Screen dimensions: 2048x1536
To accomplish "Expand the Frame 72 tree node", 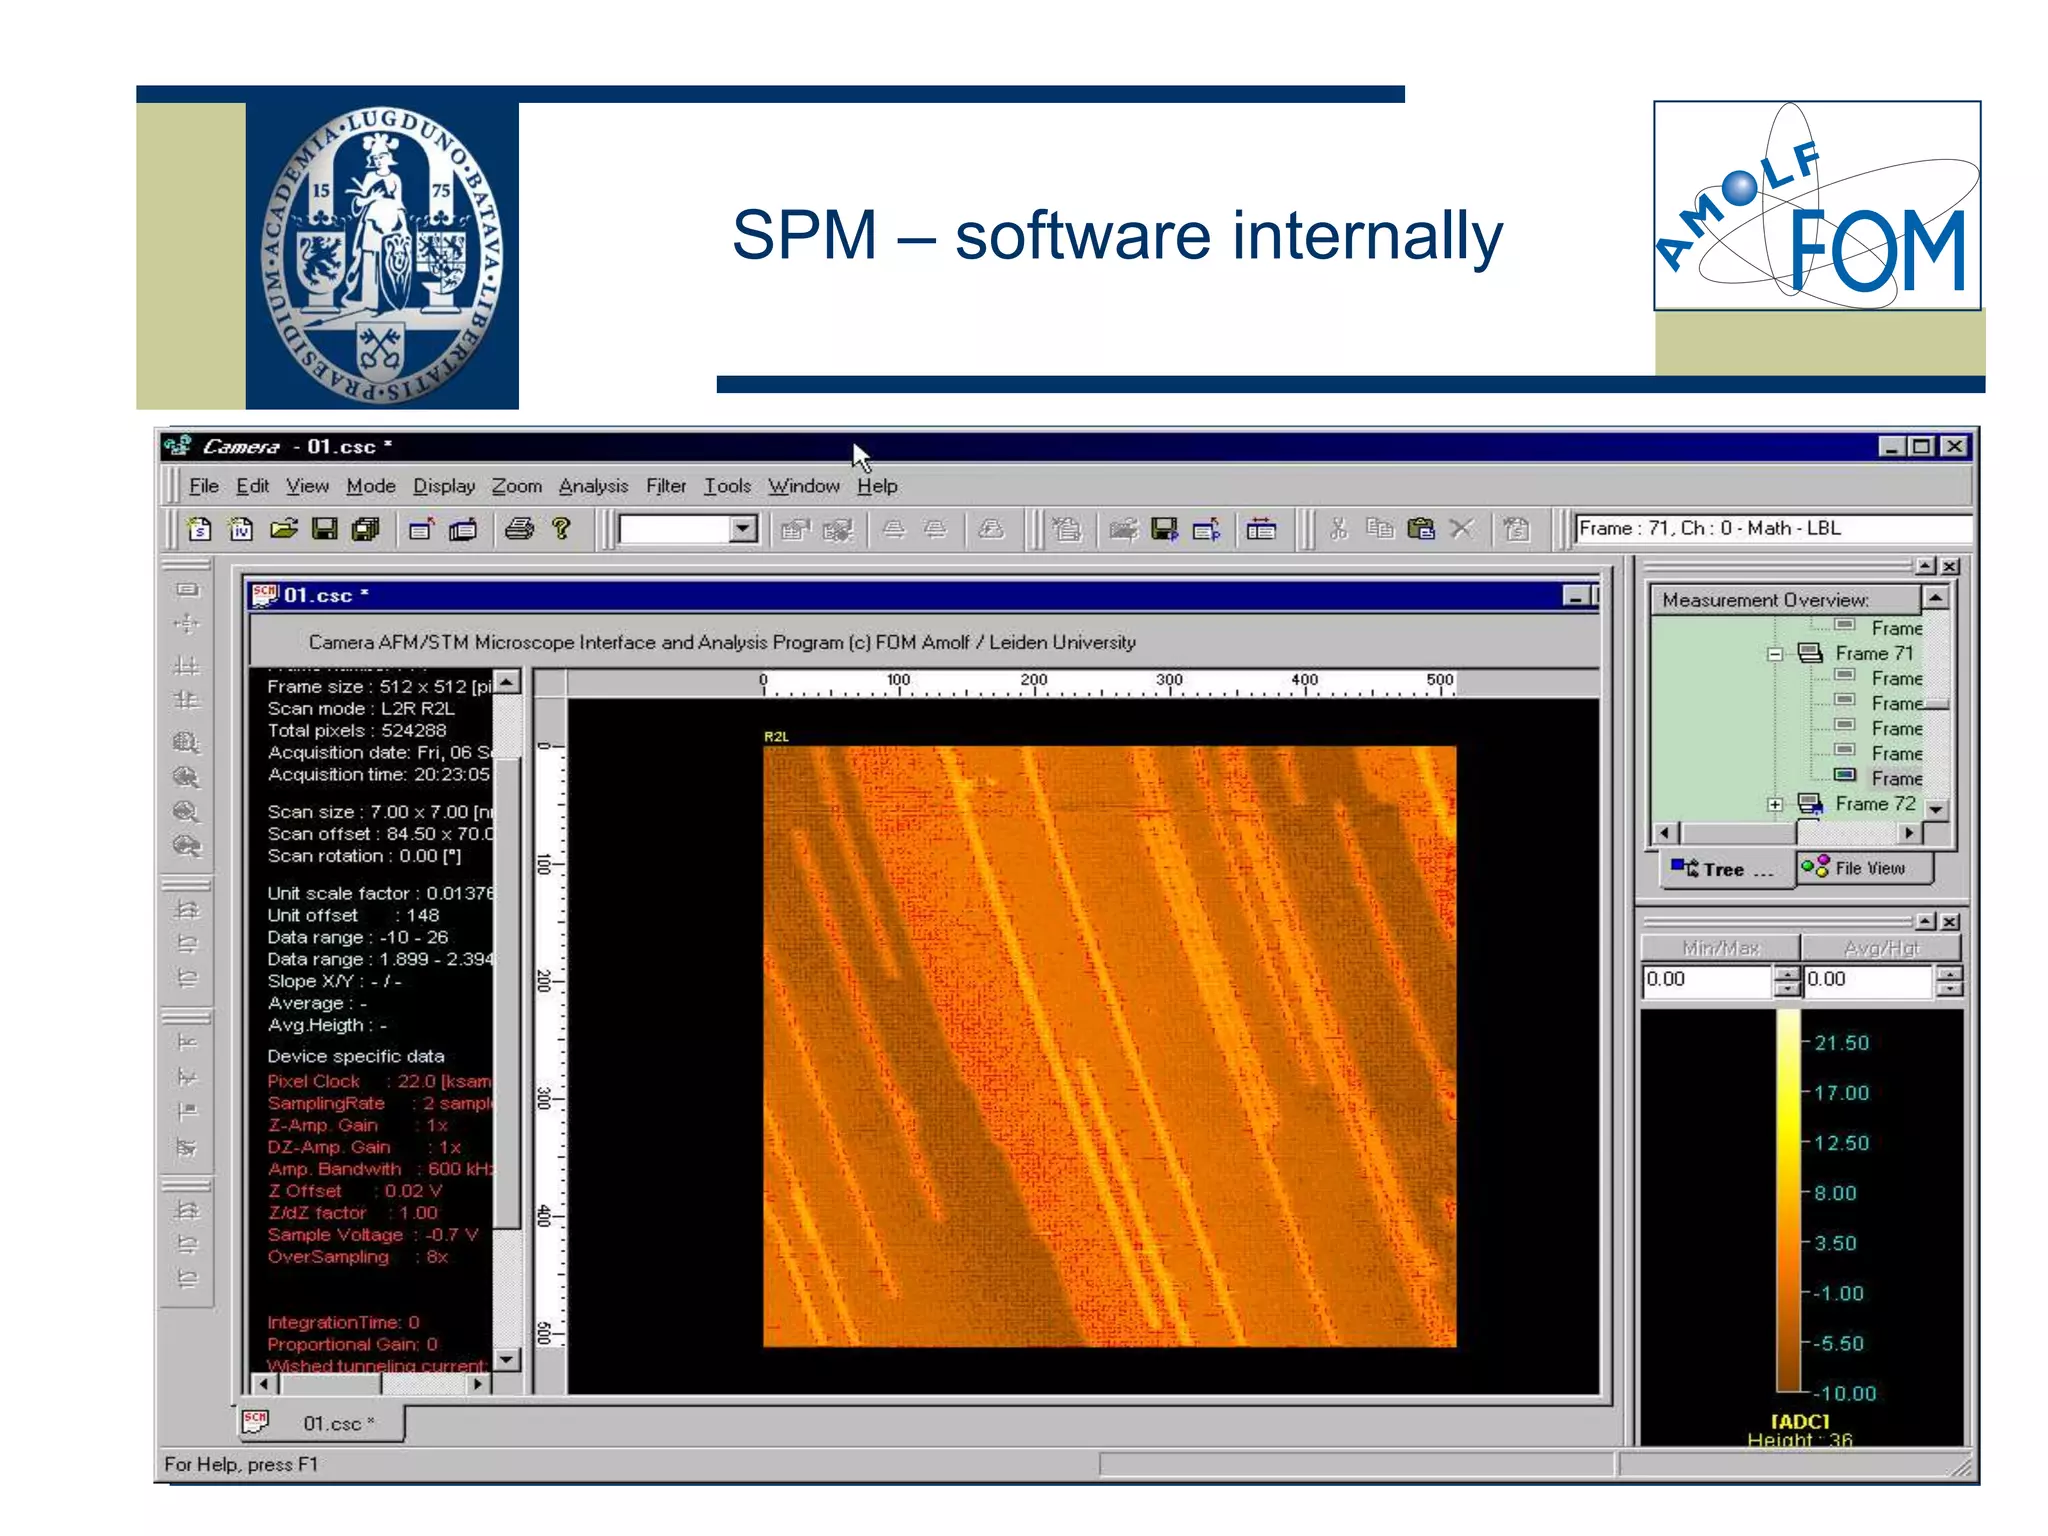I will tap(1775, 804).
